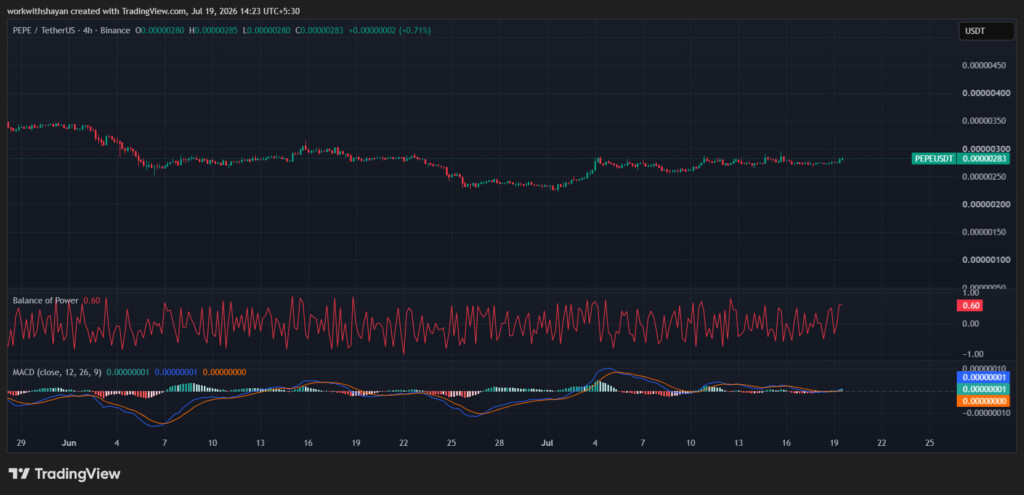Click the TradingView logo at the bottom
1024x495 pixels.
pos(64,473)
